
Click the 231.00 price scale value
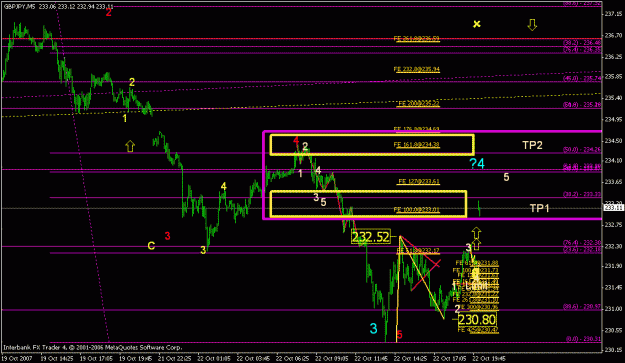point(613,309)
